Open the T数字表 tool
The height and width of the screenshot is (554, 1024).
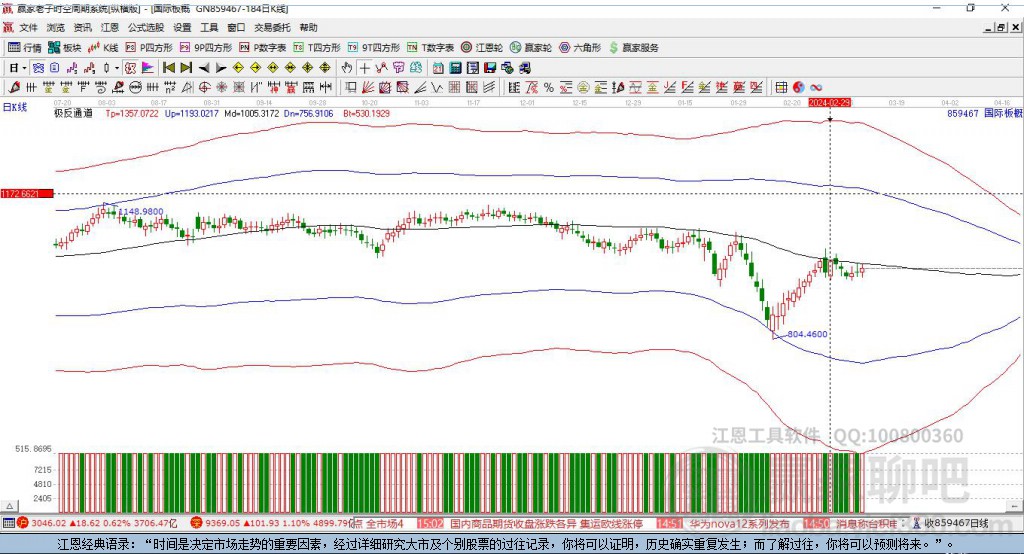(x=430, y=48)
